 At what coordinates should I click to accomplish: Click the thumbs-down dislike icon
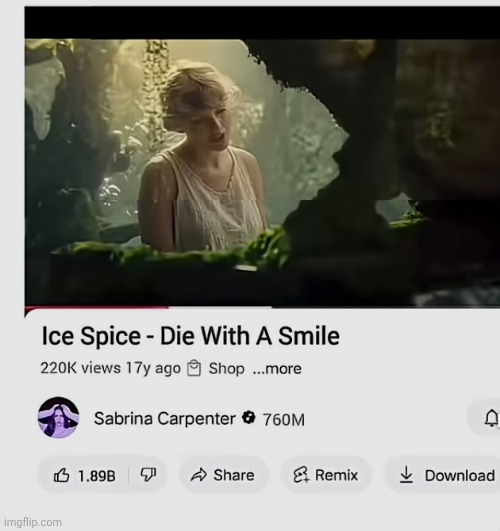pyautogui.click(x=148, y=475)
